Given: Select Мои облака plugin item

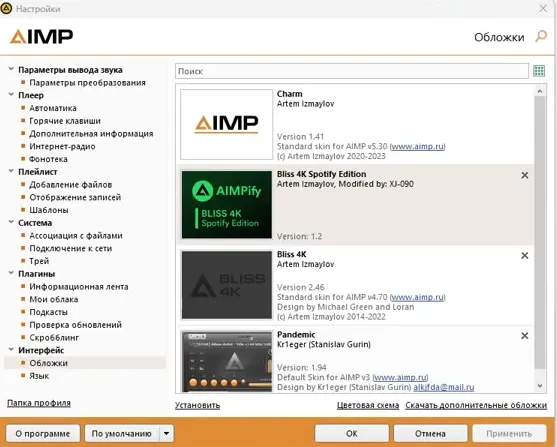Looking at the screenshot, I should click(x=54, y=300).
